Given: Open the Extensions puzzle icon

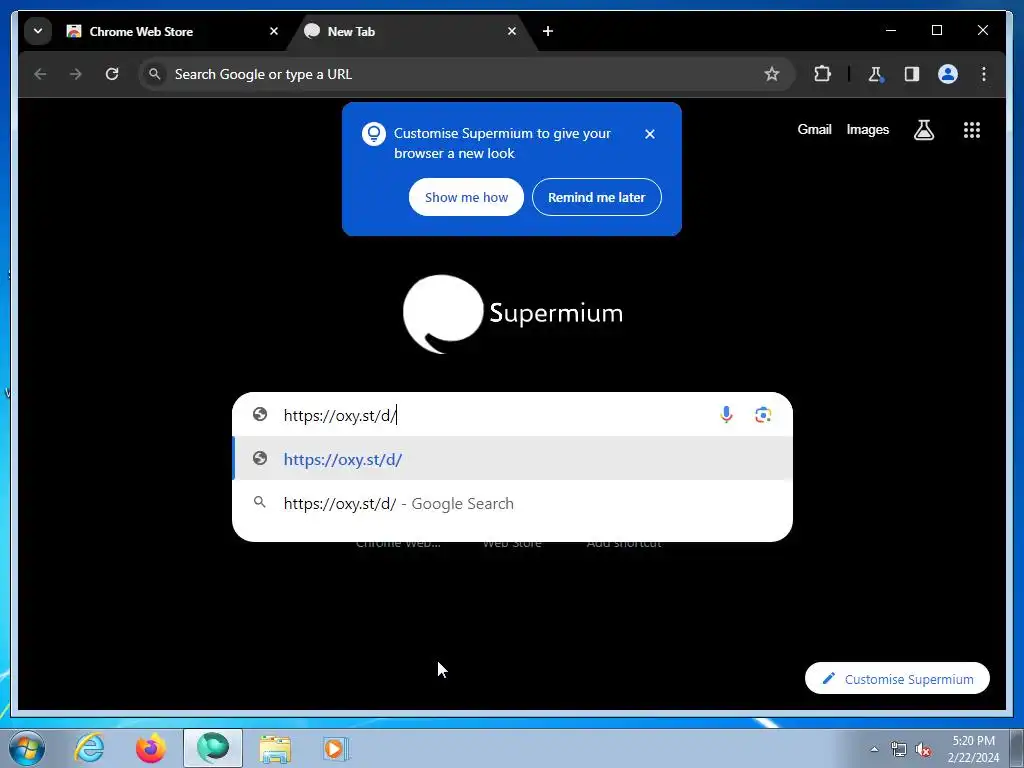Looking at the screenshot, I should 822,74.
